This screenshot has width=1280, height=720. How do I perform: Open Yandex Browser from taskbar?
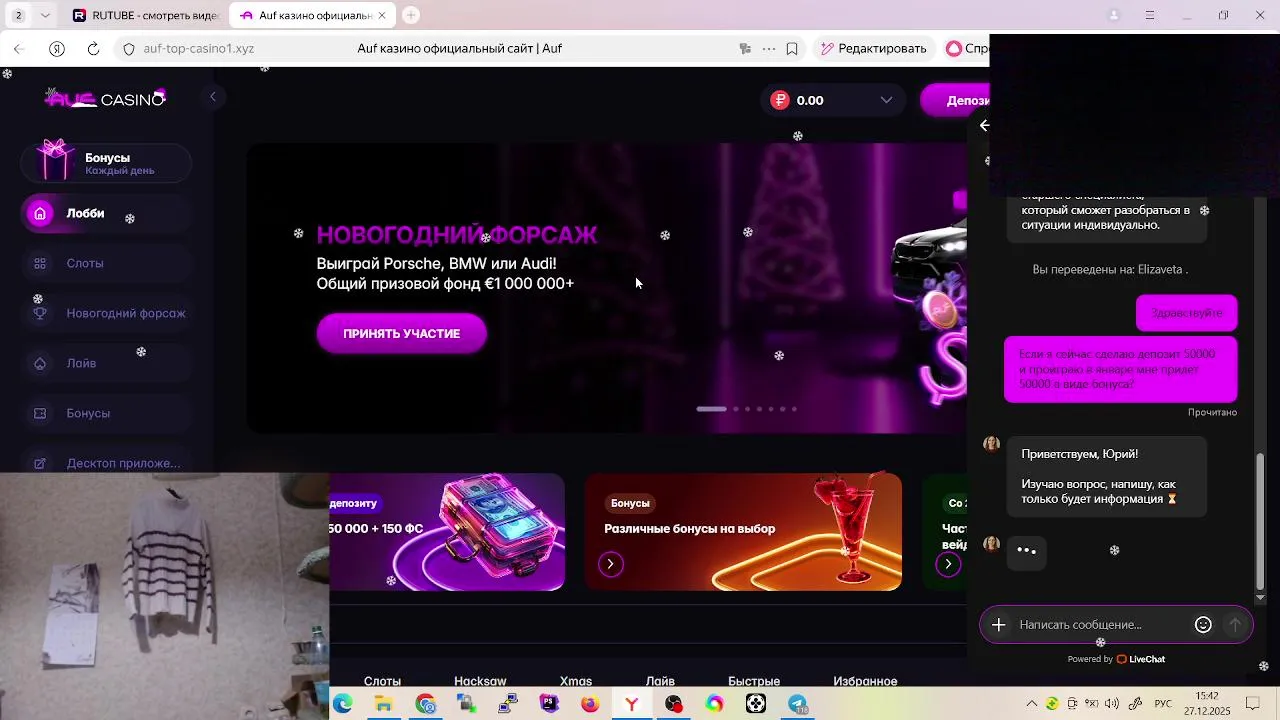632,704
